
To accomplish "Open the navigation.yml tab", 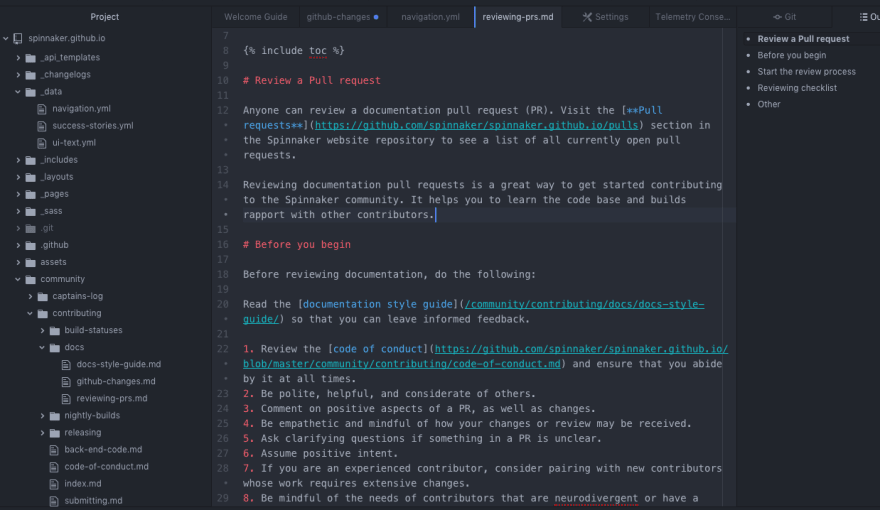I will click(430, 17).
